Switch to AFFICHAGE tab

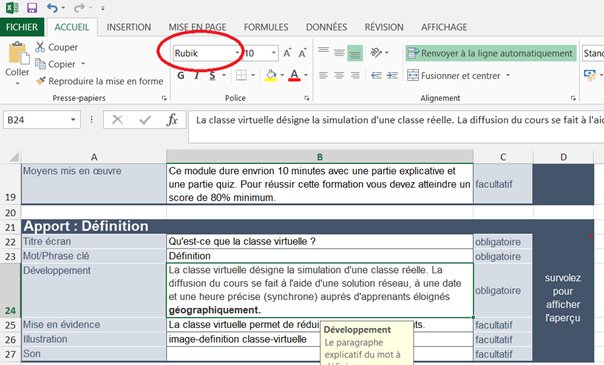click(444, 27)
